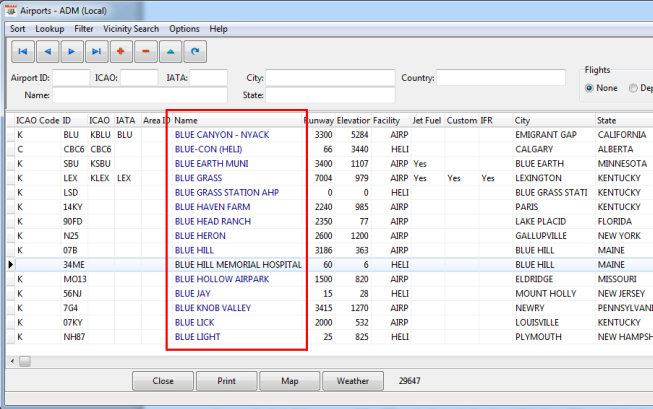
Task: Open the Options menu
Action: click(x=184, y=29)
